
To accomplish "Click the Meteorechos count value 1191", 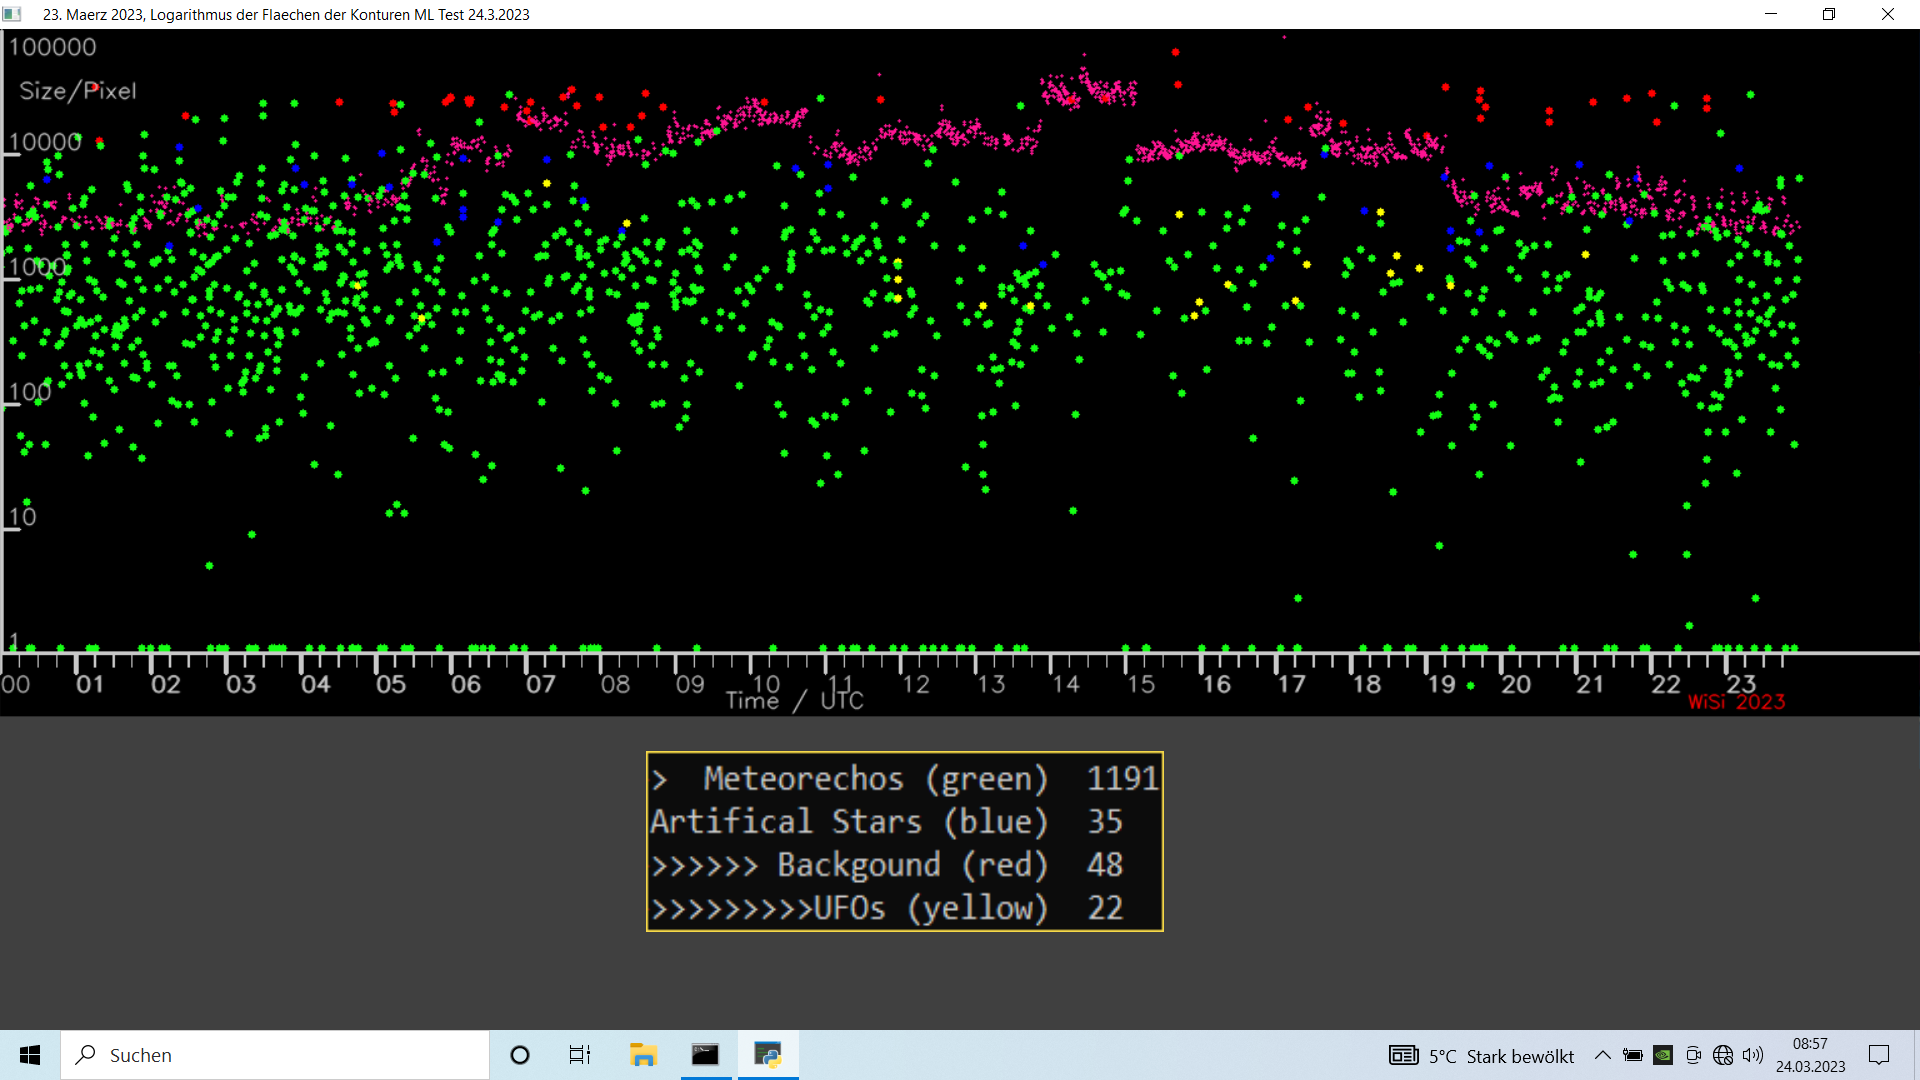I will coord(1122,778).
